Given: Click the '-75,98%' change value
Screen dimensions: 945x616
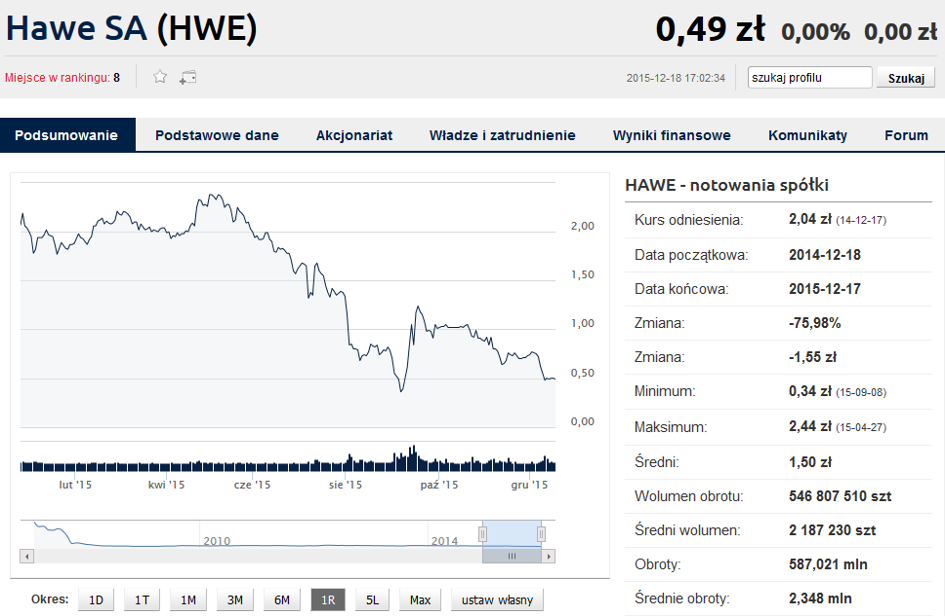Looking at the screenshot, I should (815, 323).
